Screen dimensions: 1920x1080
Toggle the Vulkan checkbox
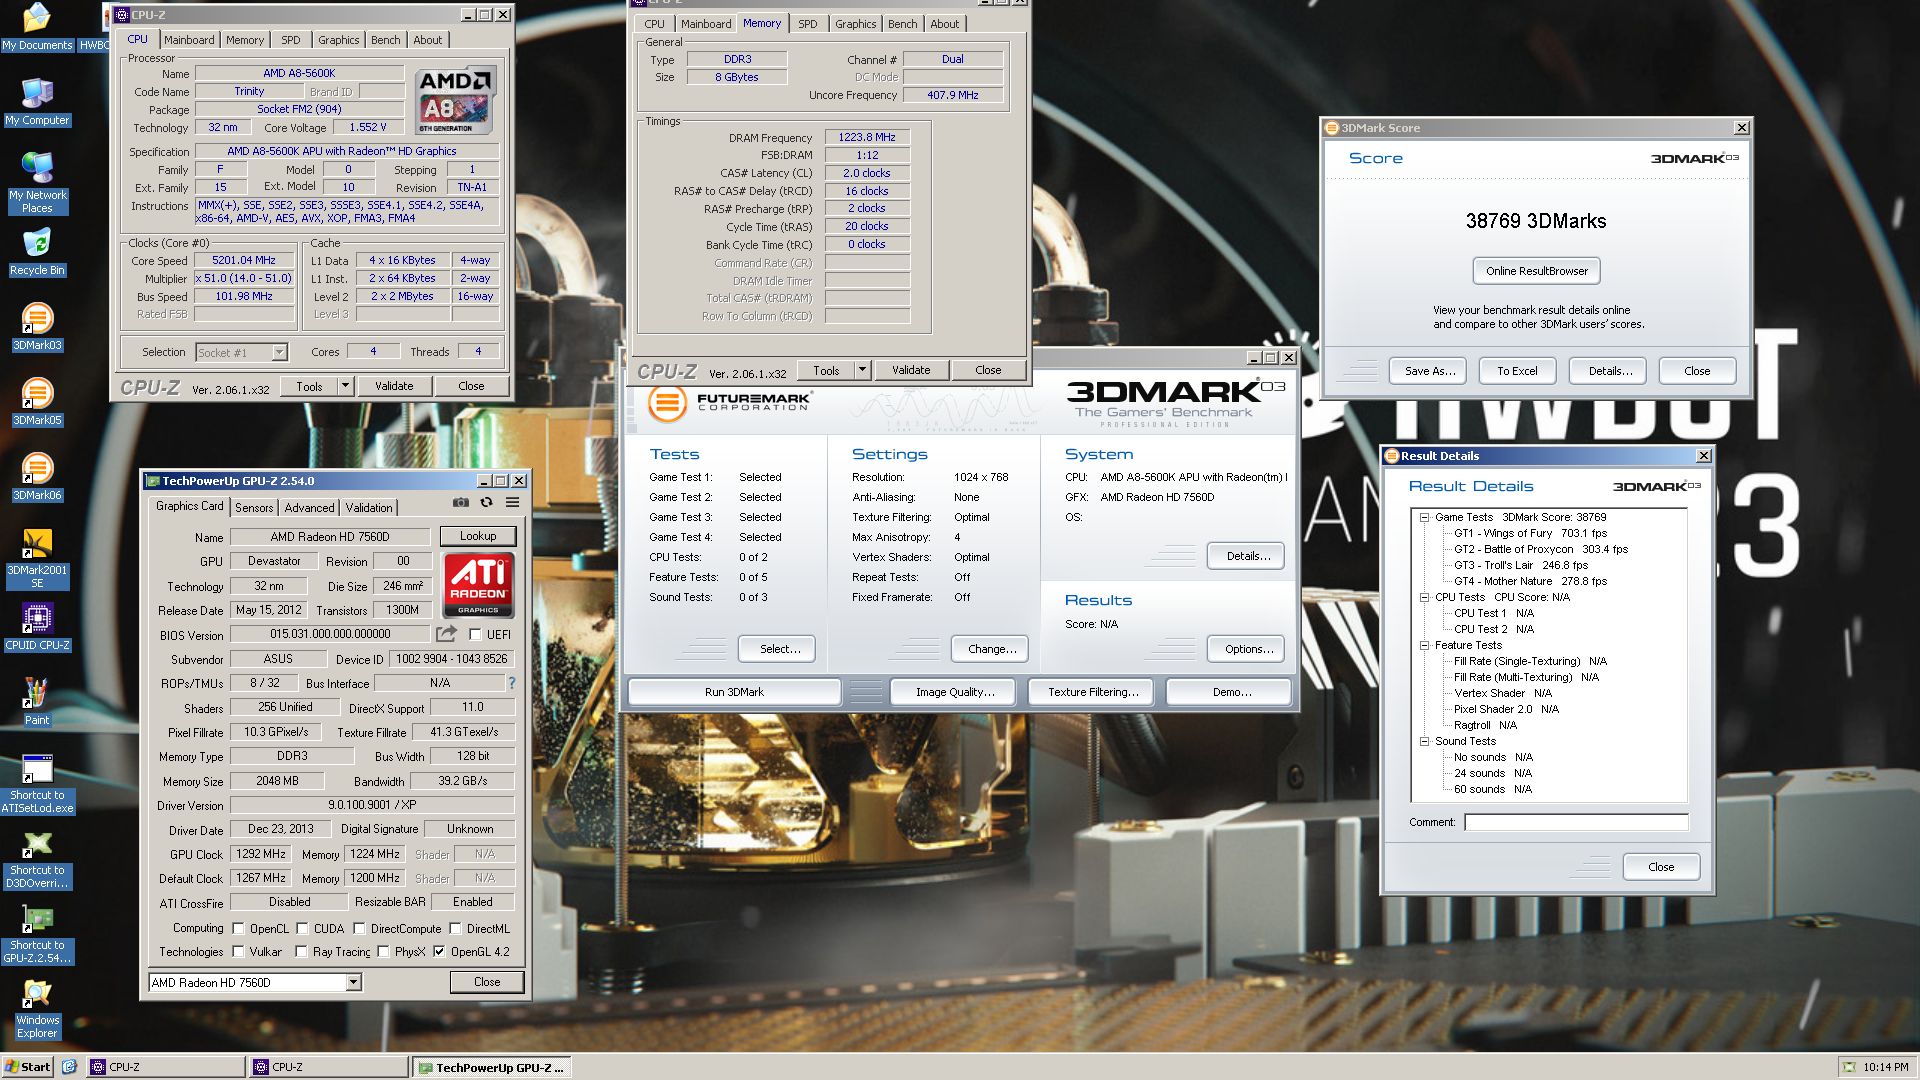pos(238,951)
